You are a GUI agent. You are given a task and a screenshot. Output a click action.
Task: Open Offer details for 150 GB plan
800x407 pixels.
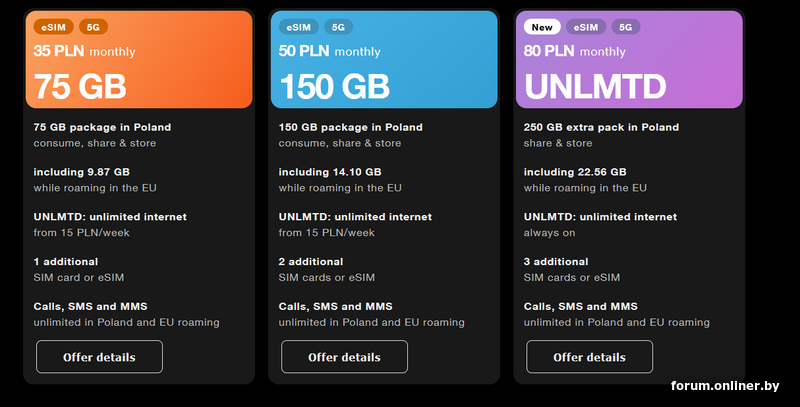tap(344, 357)
